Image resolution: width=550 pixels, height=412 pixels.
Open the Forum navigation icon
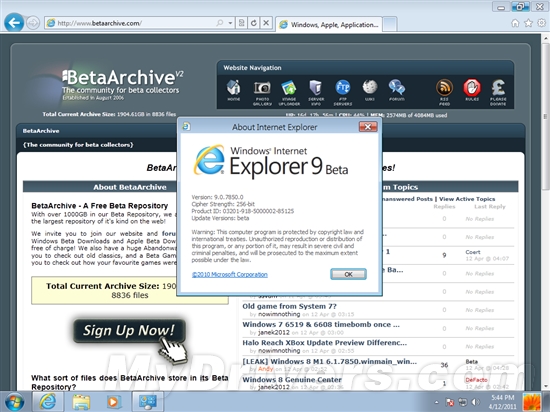click(397, 90)
